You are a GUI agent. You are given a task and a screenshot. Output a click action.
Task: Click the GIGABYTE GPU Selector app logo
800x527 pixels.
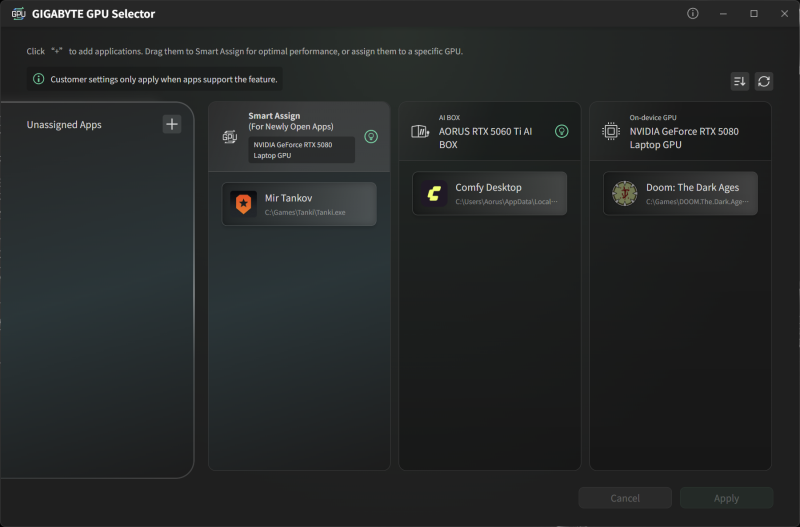pyautogui.click(x=18, y=14)
